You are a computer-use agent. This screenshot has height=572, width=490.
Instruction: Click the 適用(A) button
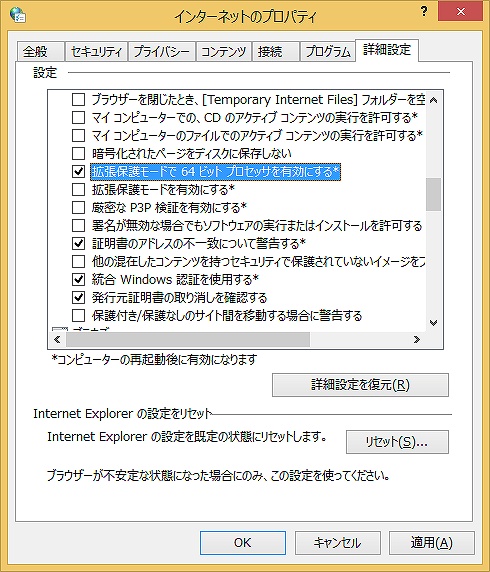(x=432, y=543)
